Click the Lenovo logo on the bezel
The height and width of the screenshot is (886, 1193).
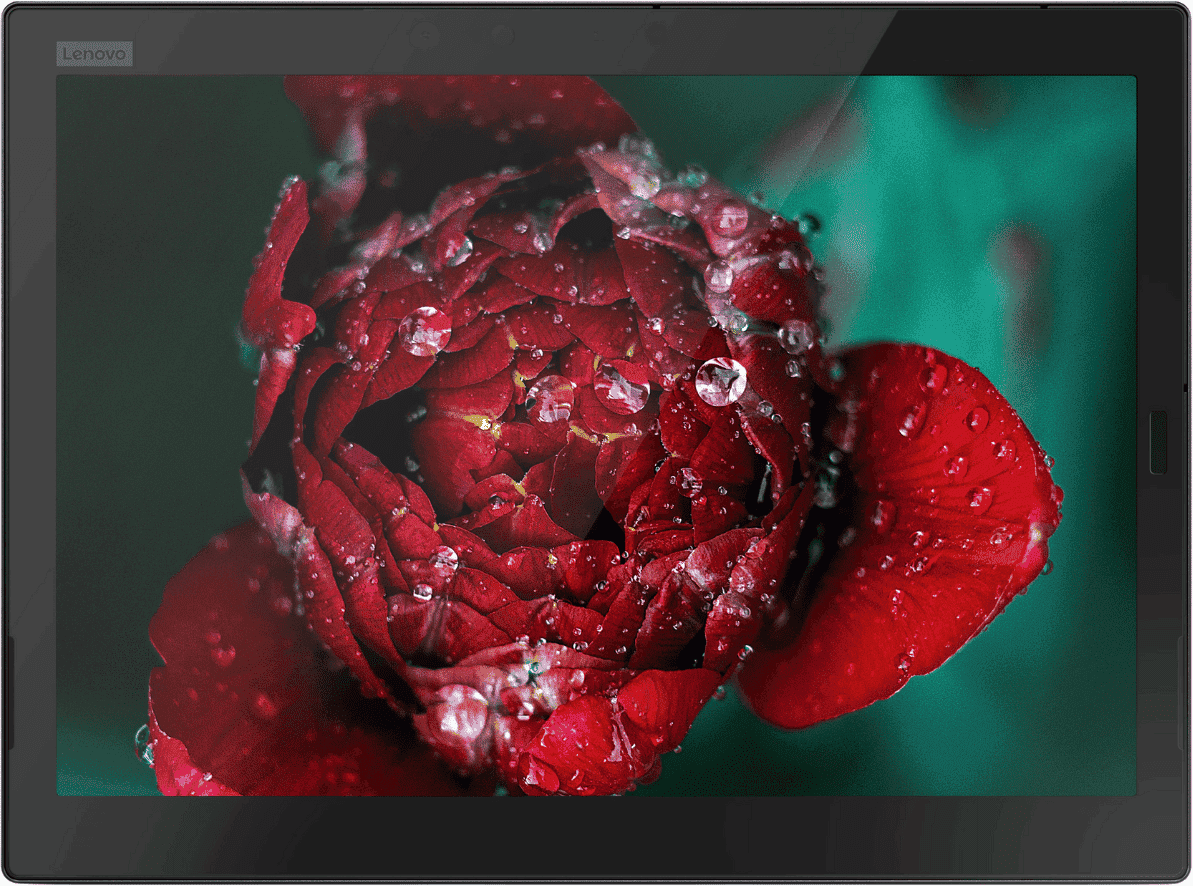[94, 54]
